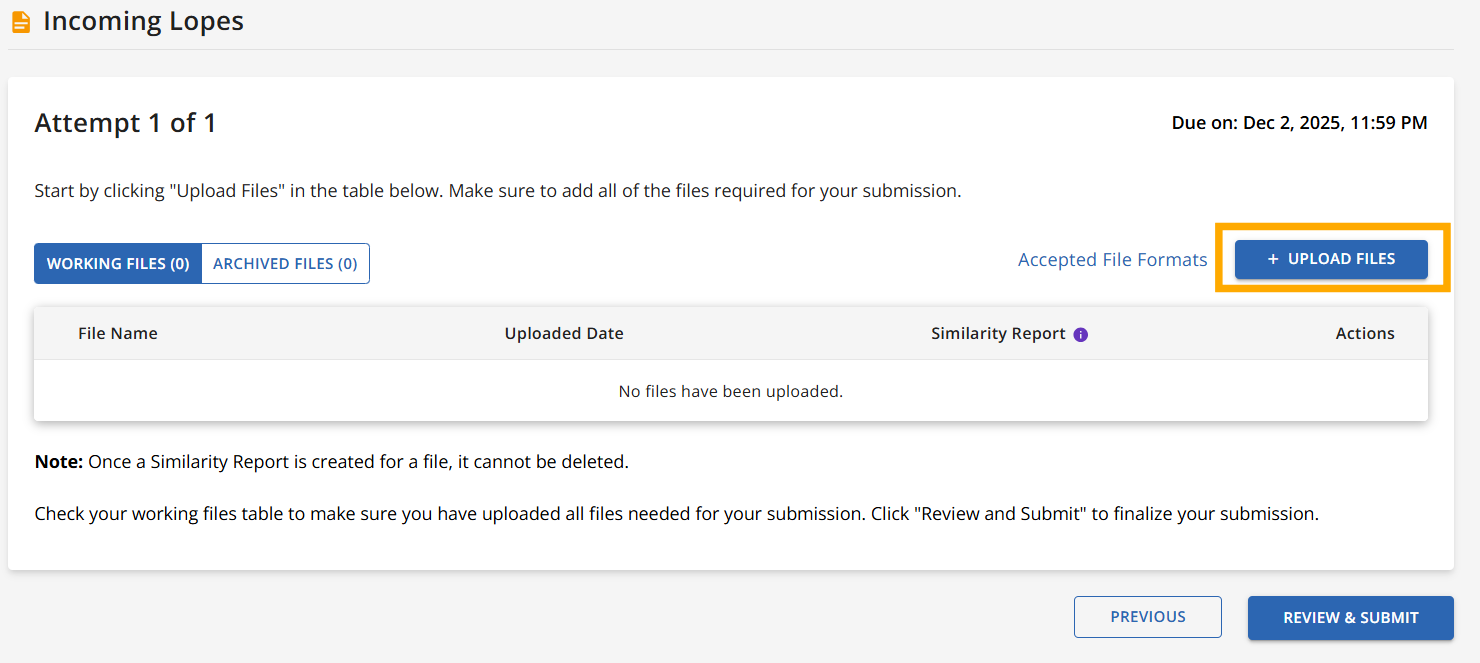Click the Actions column header
1480x663 pixels.
click(x=1364, y=334)
